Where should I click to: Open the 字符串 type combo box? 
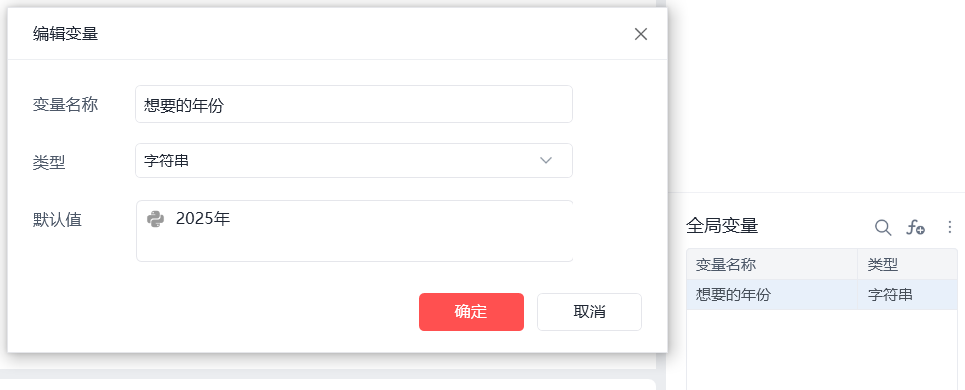coord(354,161)
